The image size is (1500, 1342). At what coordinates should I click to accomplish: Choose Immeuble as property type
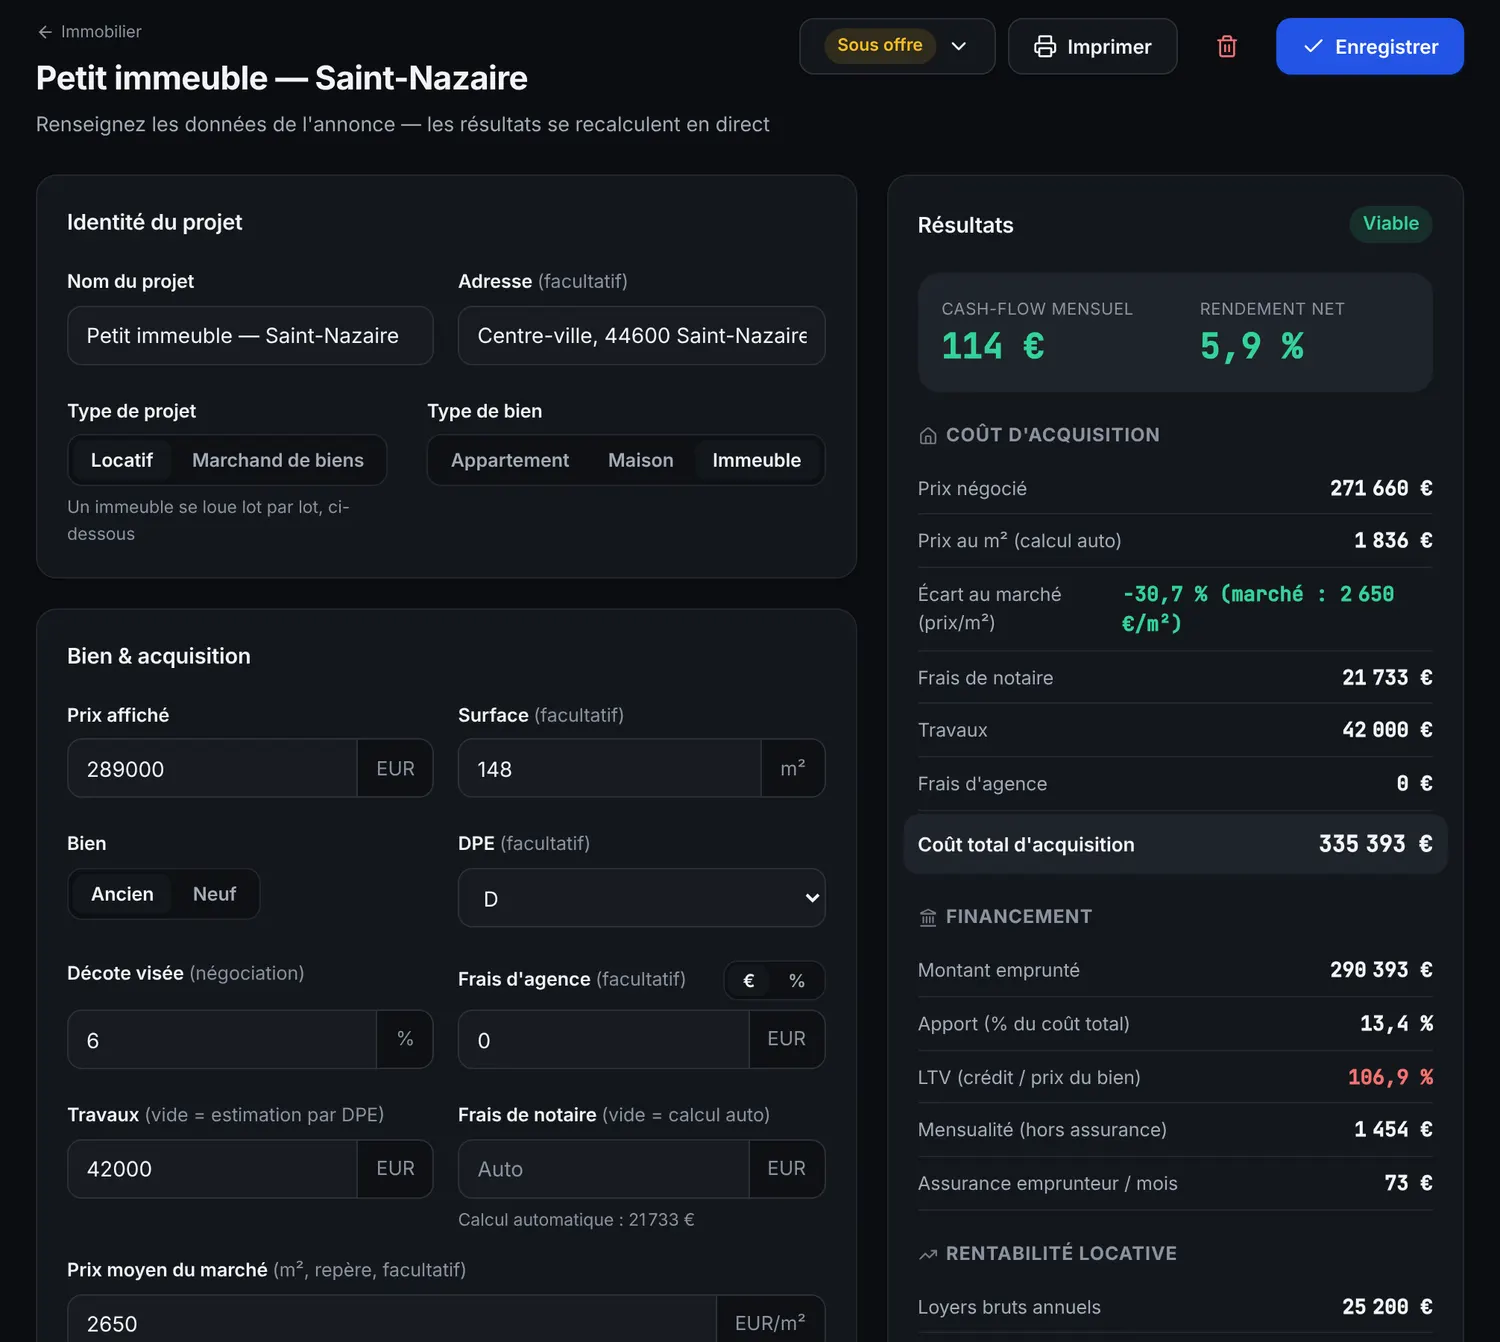pos(757,460)
